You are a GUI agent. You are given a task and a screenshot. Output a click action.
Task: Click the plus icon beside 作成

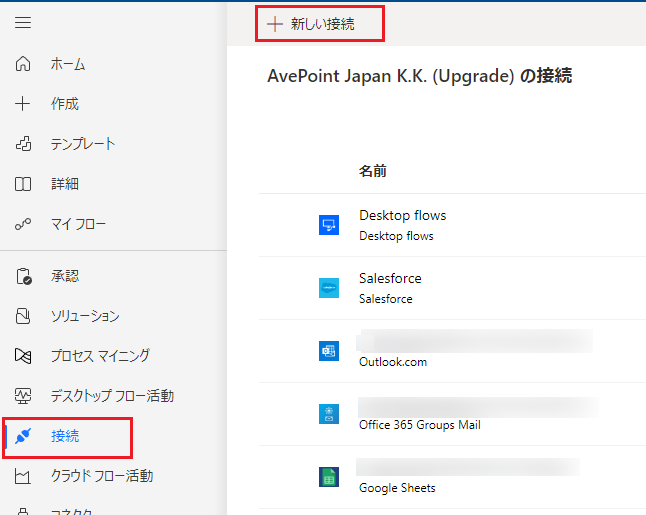(x=23, y=104)
